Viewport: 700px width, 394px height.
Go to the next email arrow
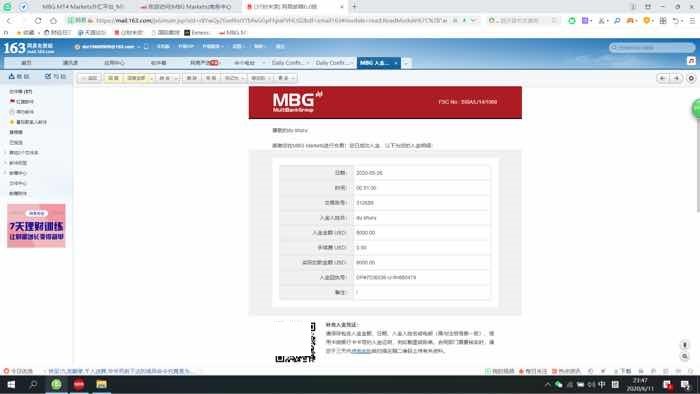[x=677, y=78]
